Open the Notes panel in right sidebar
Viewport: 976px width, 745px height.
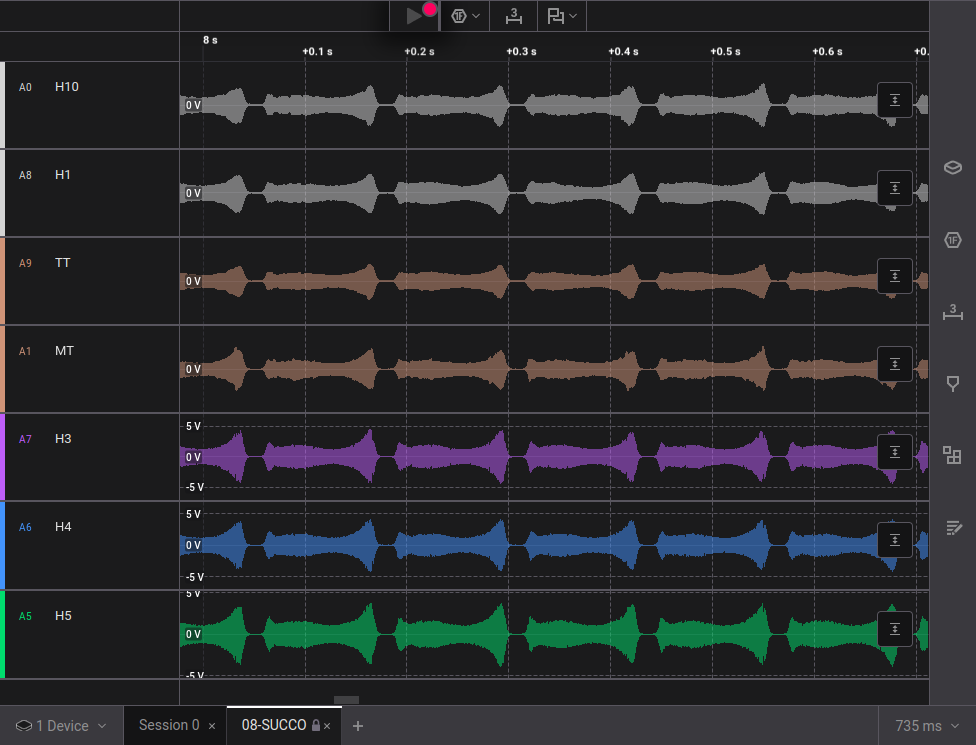[x=952, y=527]
